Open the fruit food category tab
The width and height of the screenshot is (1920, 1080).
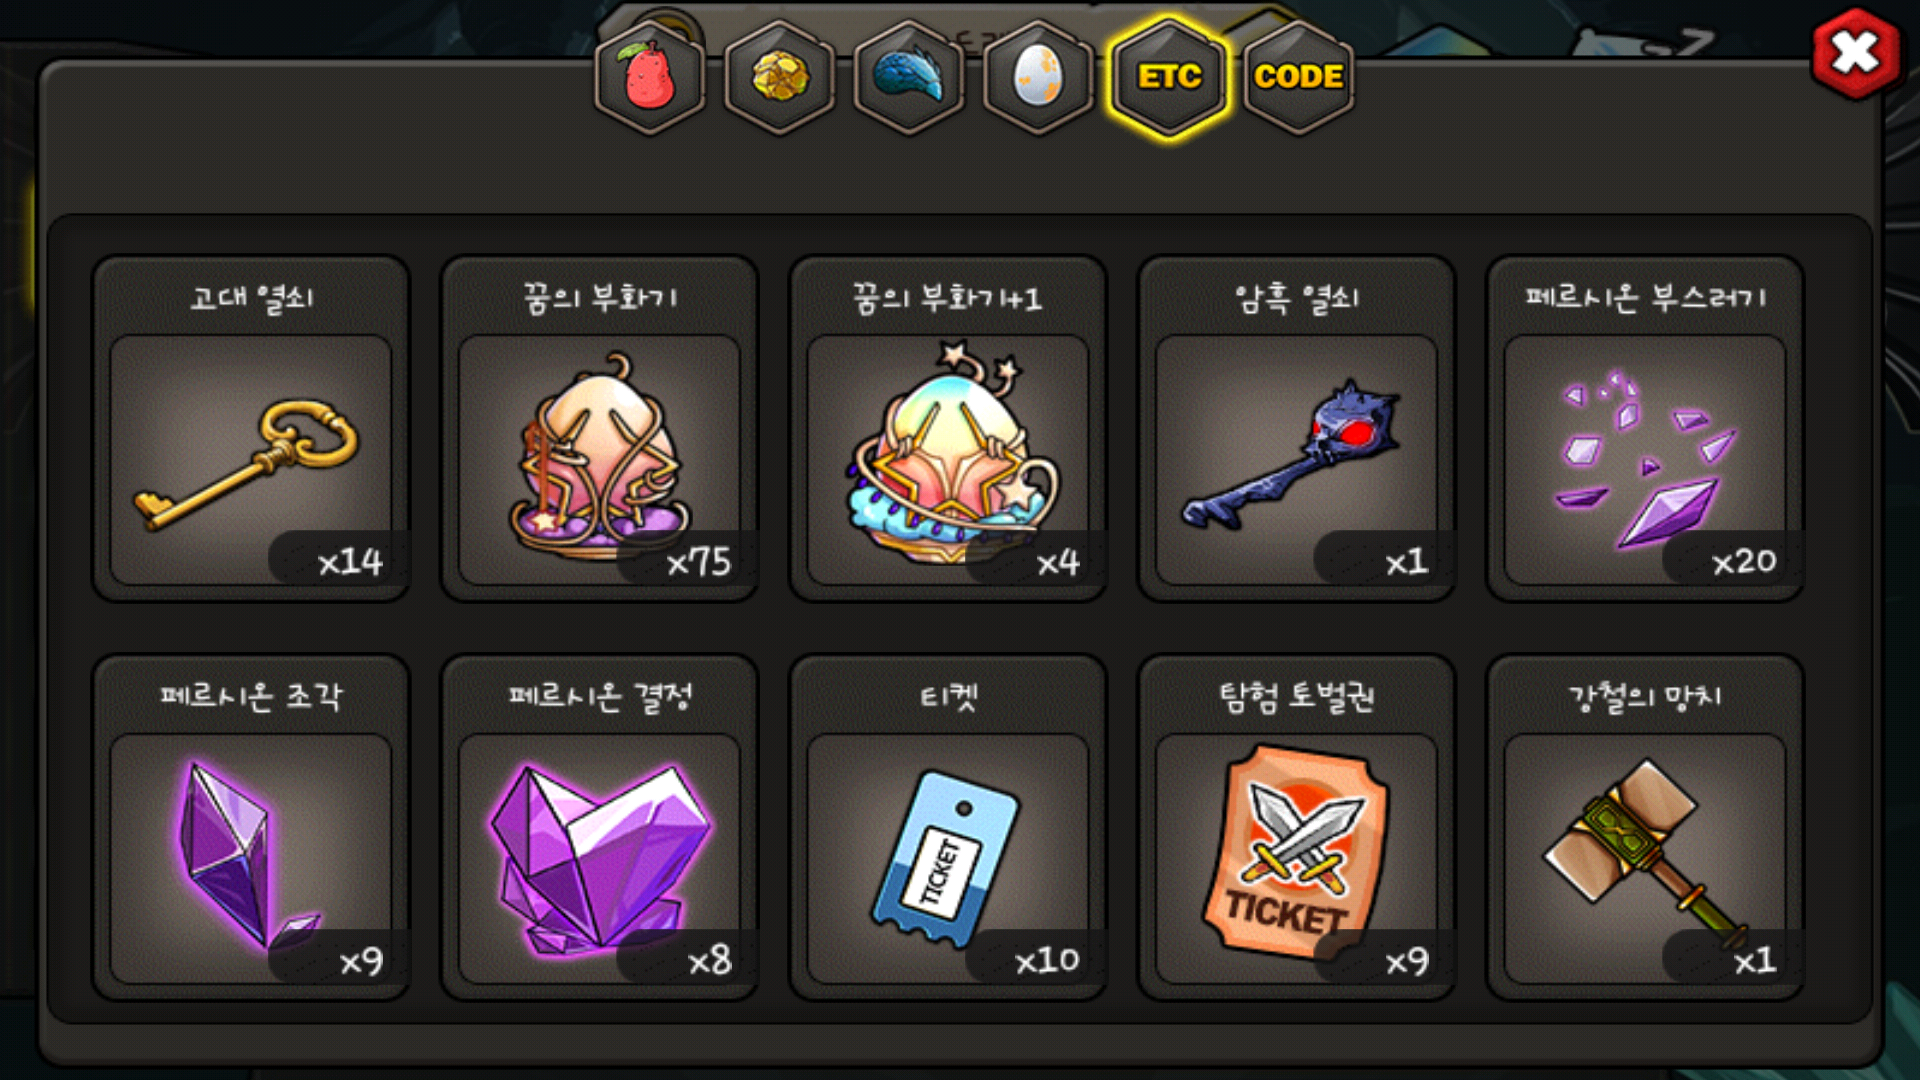pos(650,77)
